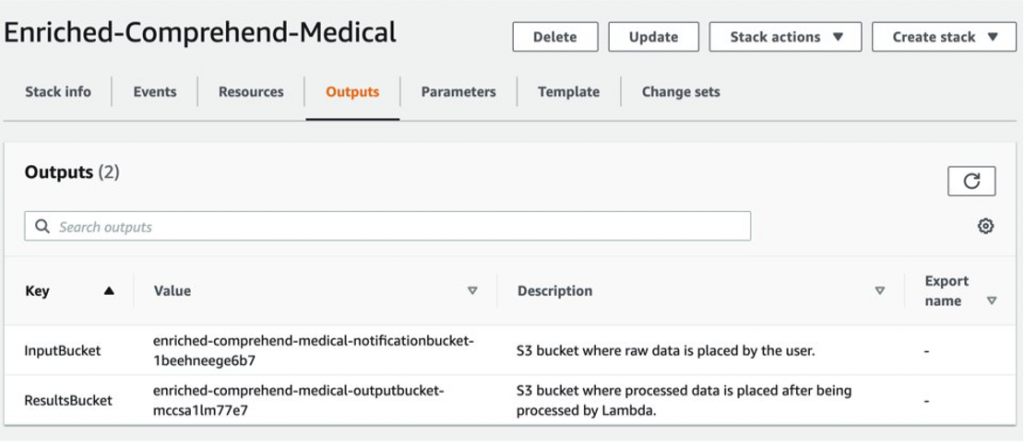View the Resources tab

(x=251, y=92)
